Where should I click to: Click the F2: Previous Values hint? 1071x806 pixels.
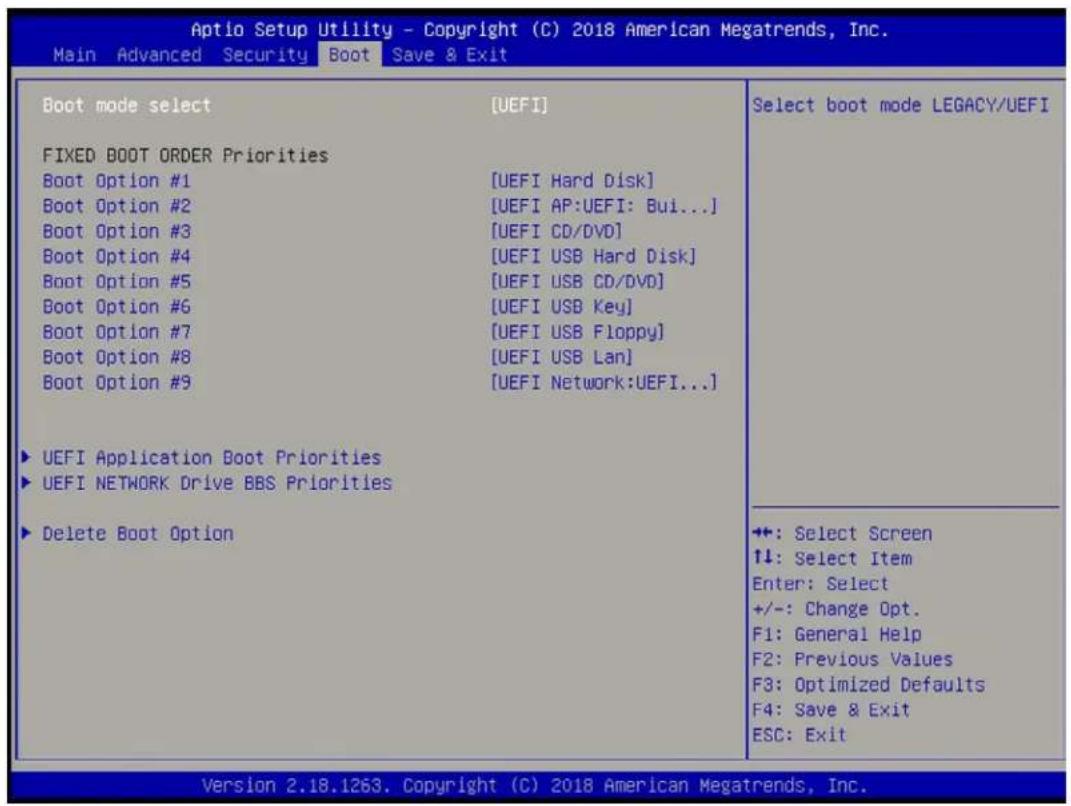click(852, 660)
